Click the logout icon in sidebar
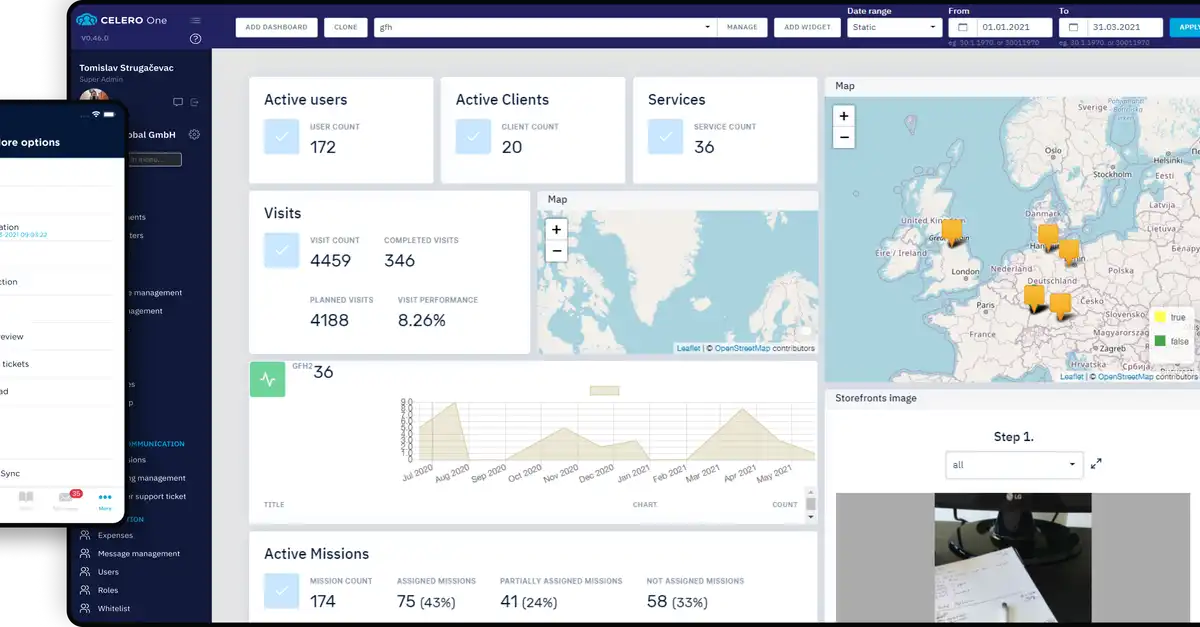The image size is (1200, 627). click(195, 102)
